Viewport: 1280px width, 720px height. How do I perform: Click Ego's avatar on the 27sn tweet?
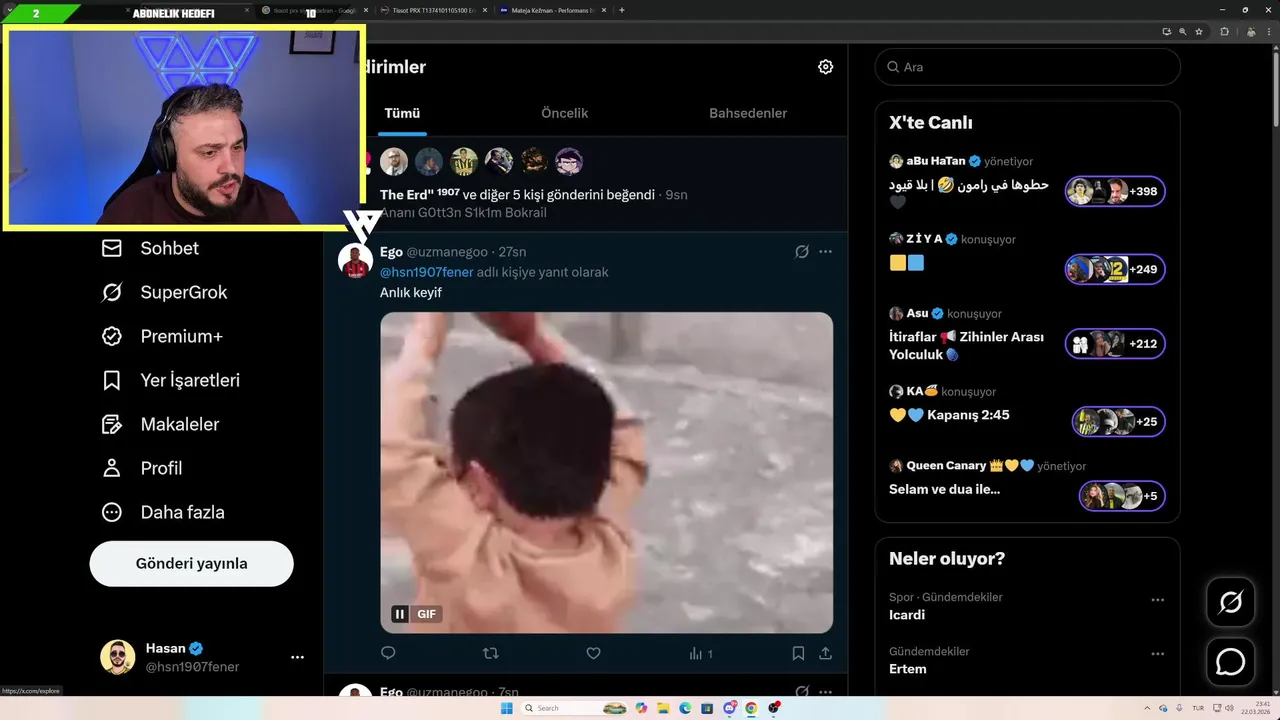[355, 261]
